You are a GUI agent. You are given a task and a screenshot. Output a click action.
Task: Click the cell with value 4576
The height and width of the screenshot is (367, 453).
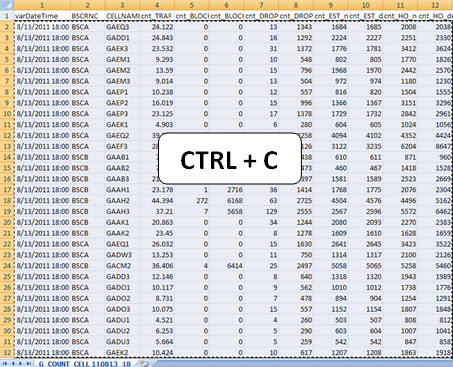[366, 201]
